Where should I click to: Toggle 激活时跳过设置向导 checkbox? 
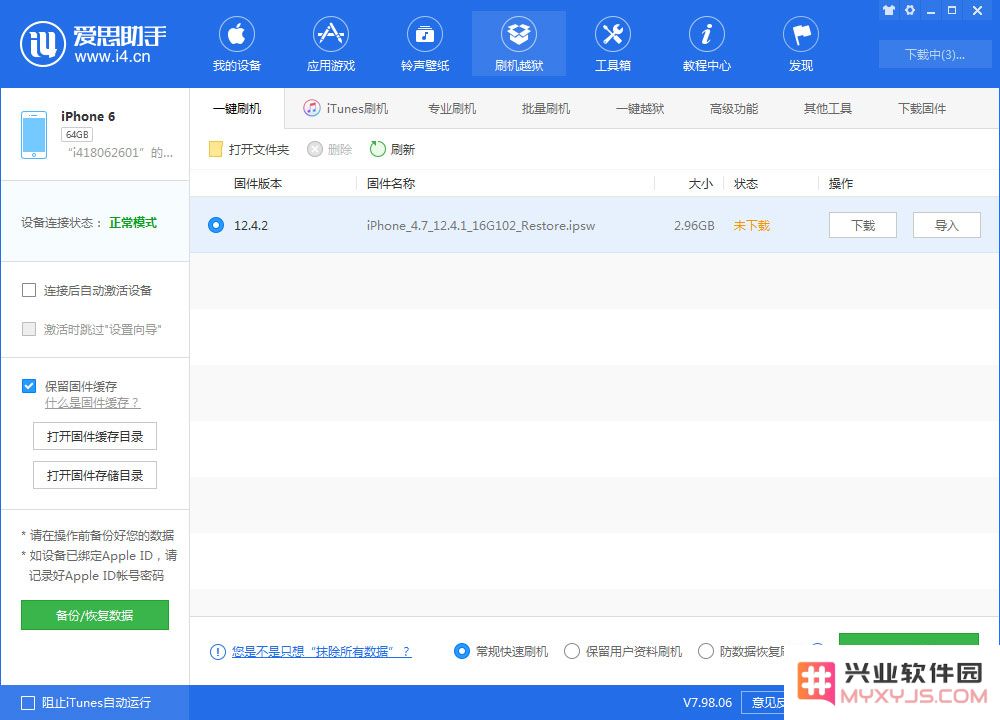tap(29, 329)
